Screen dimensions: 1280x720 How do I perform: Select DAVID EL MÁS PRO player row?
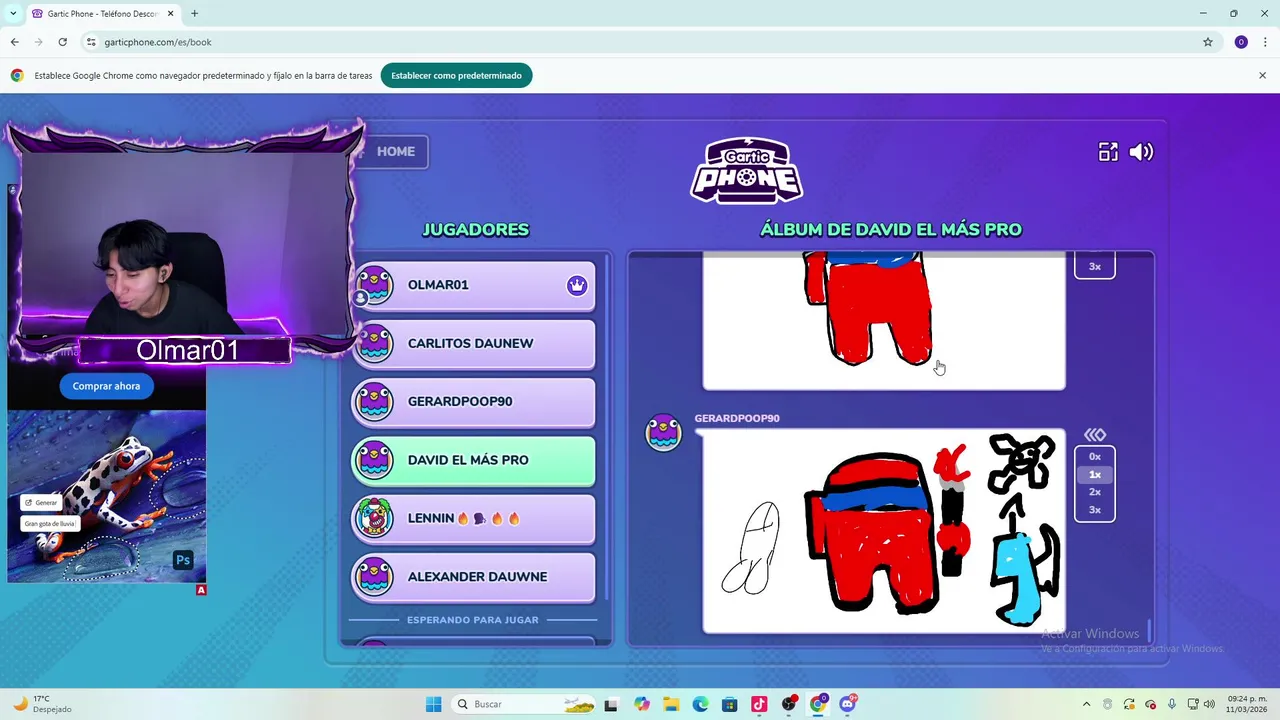[x=474, y=460]
